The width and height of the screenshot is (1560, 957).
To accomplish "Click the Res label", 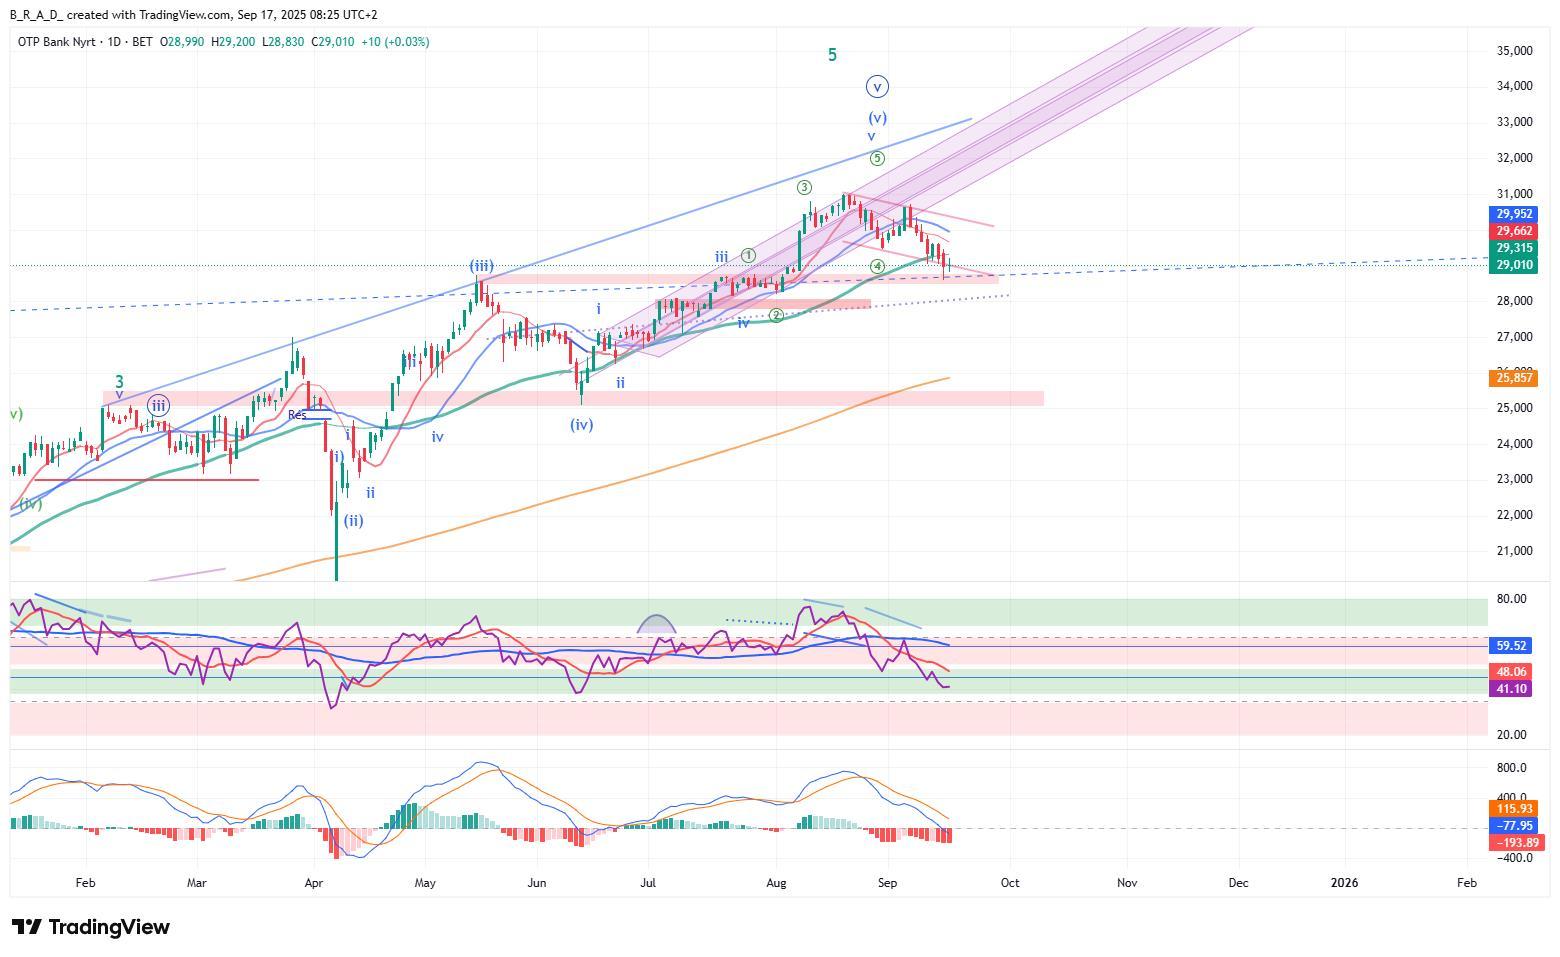I will click(297, 415).
